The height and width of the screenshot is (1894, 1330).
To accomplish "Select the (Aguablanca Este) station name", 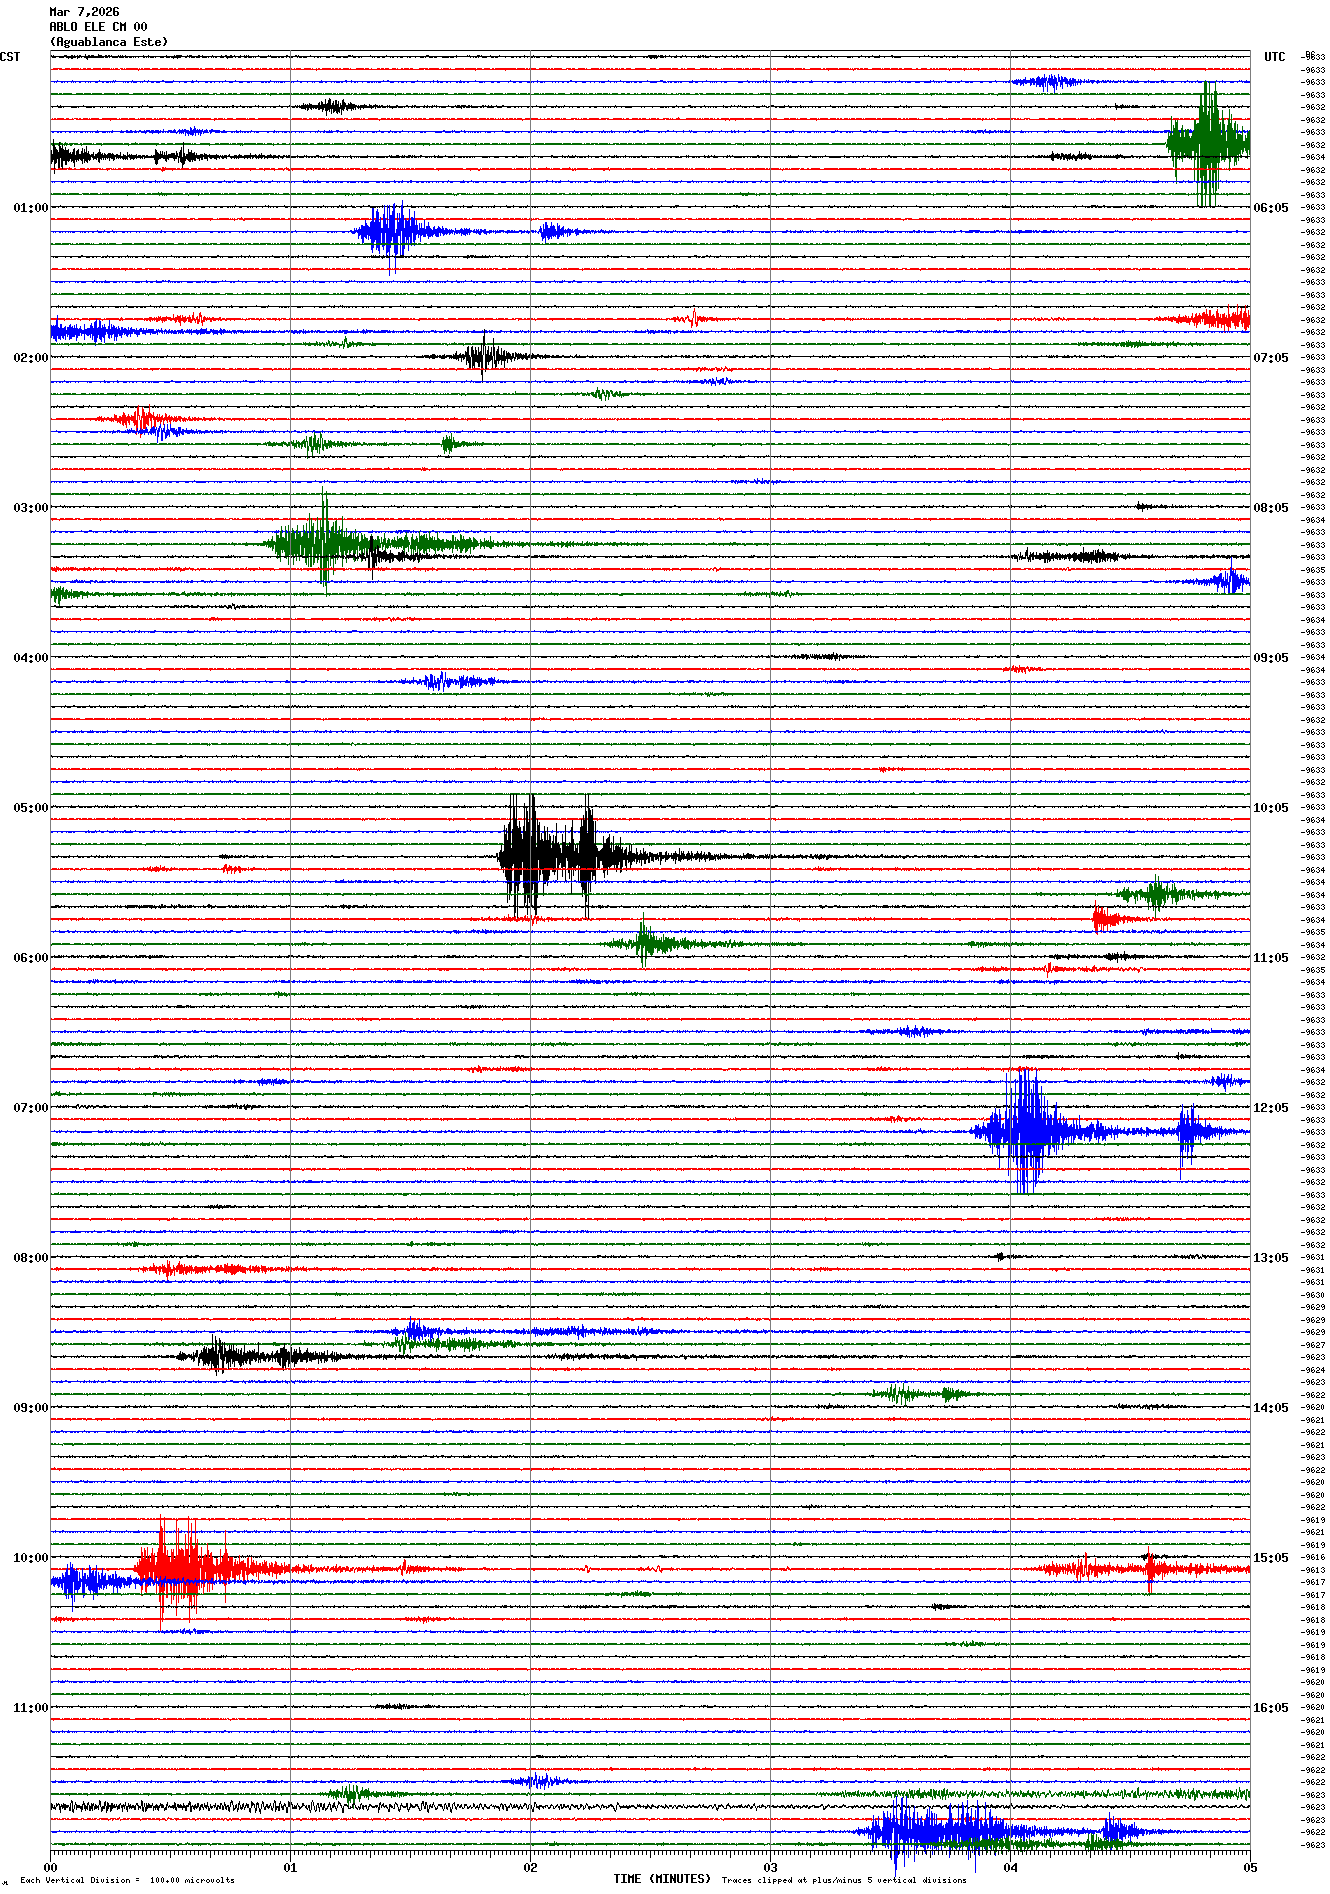I will (109, 42).
